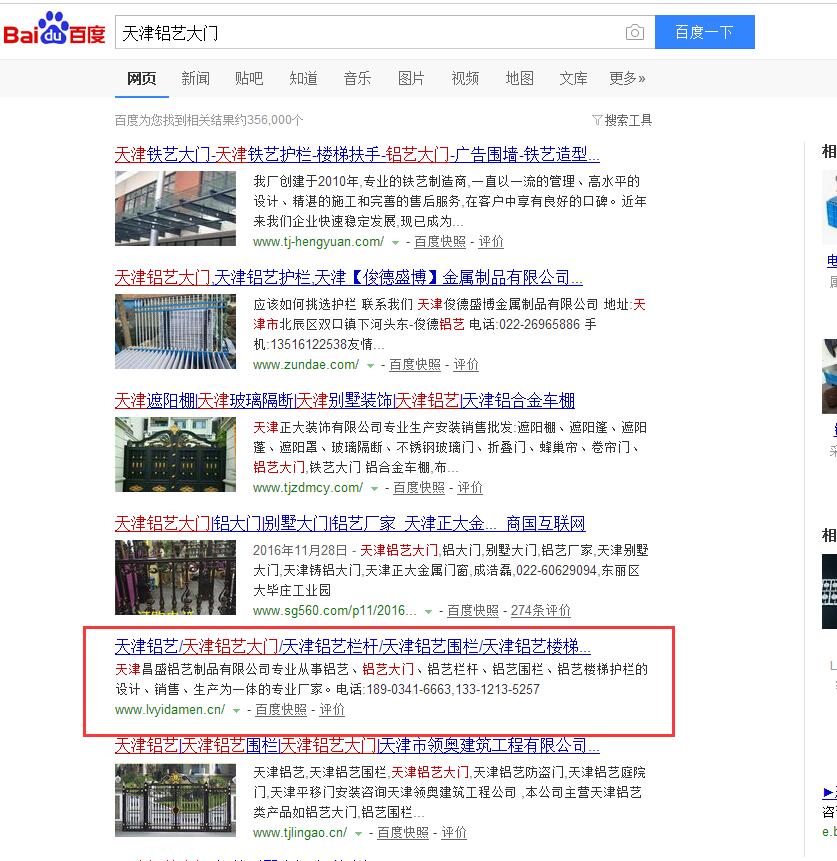Screen dimensions: 837x861
Task: Switch to the 新闻 tab
Action: coord(196,79)
